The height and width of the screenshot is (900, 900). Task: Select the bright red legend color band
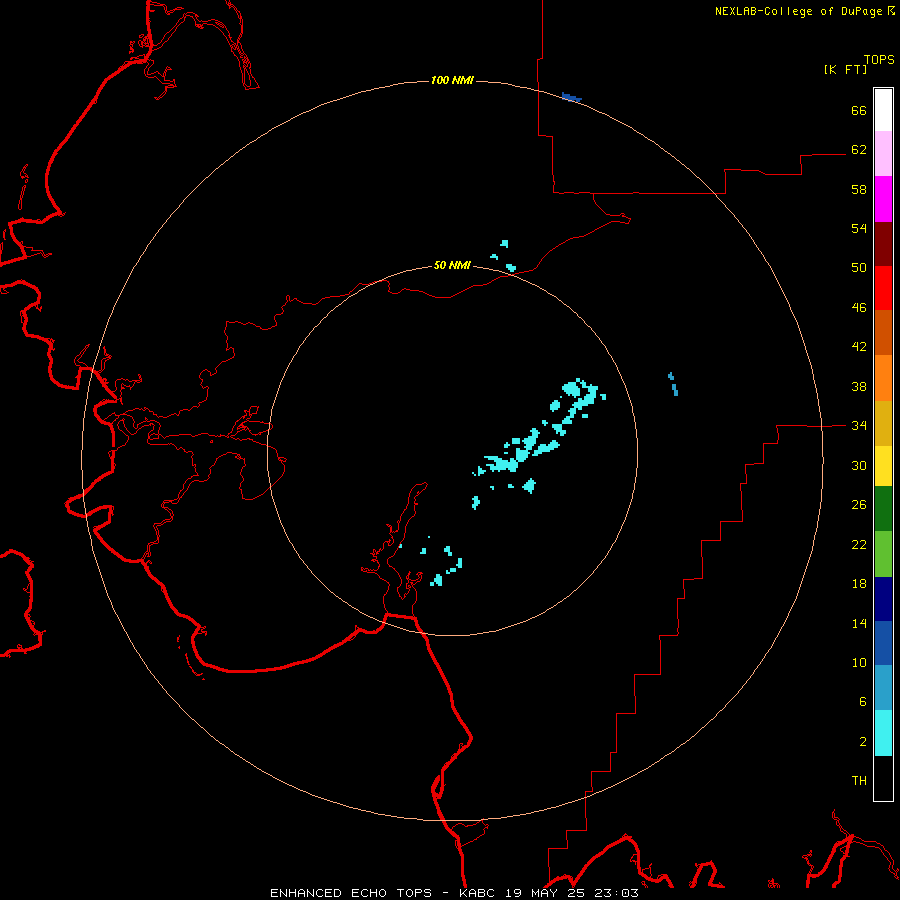(x=883, y=288)
